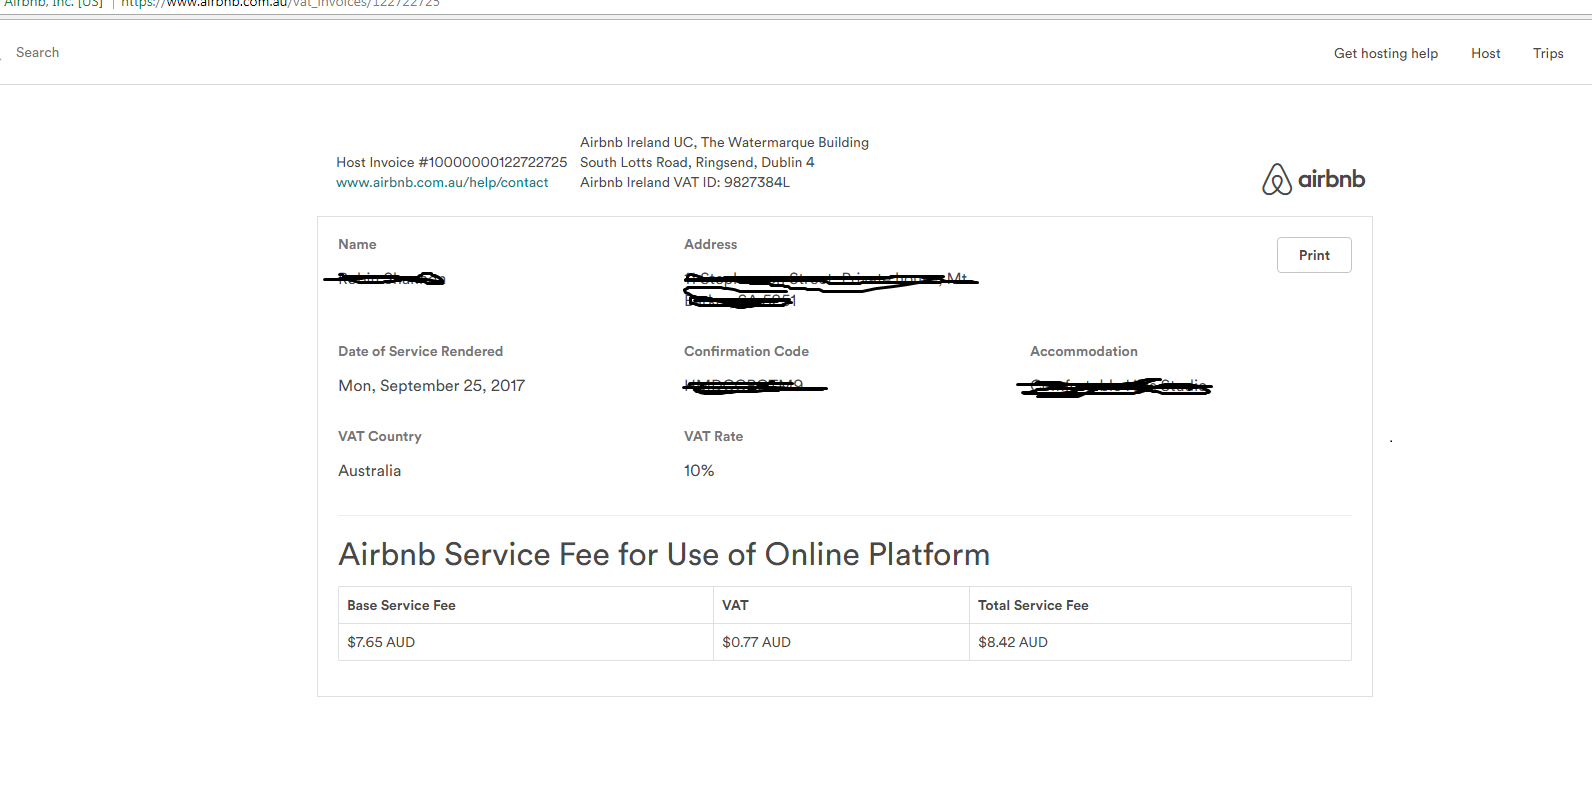This screenshot has height=802, width=1592.
Task: Click the Airbnb logo symbol
Action: [x=1277, y=179]
